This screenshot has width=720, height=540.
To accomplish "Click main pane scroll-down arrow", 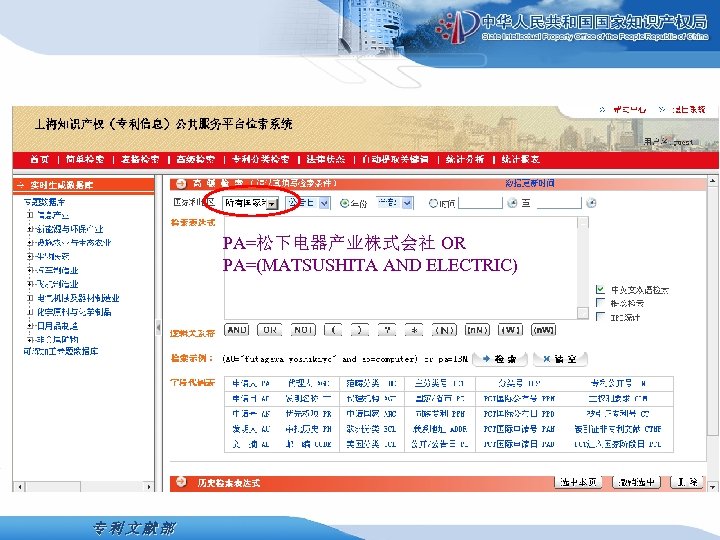I will click(x=712, y=486).
